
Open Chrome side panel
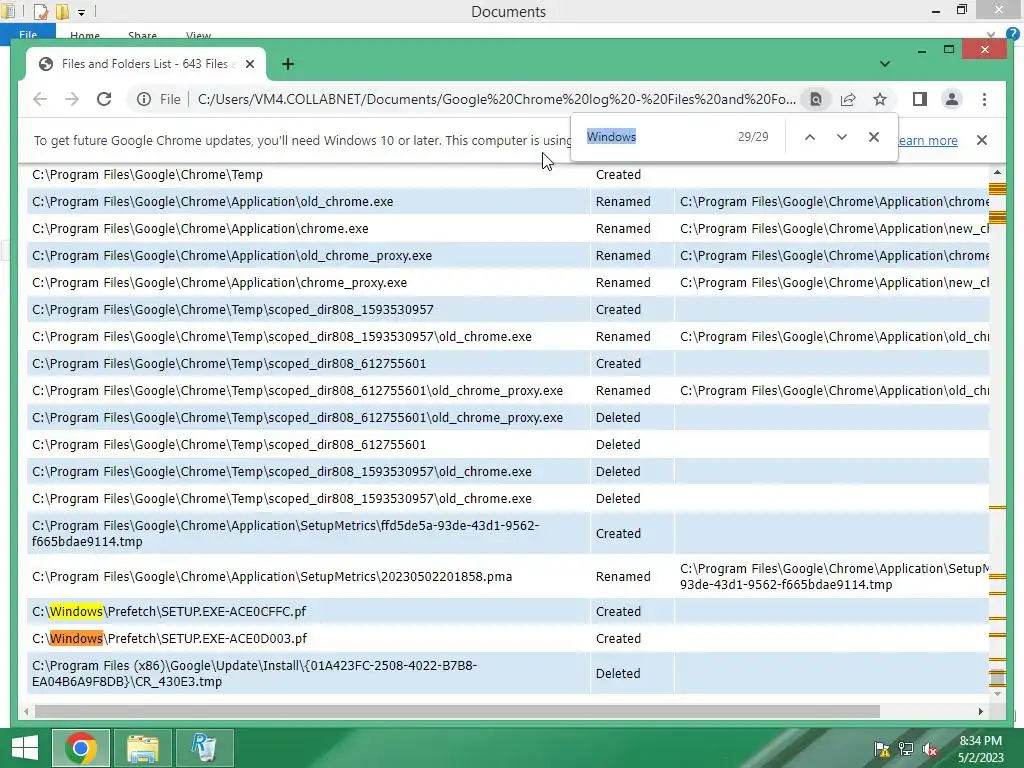pyautogui.click(x=920, y=99)
